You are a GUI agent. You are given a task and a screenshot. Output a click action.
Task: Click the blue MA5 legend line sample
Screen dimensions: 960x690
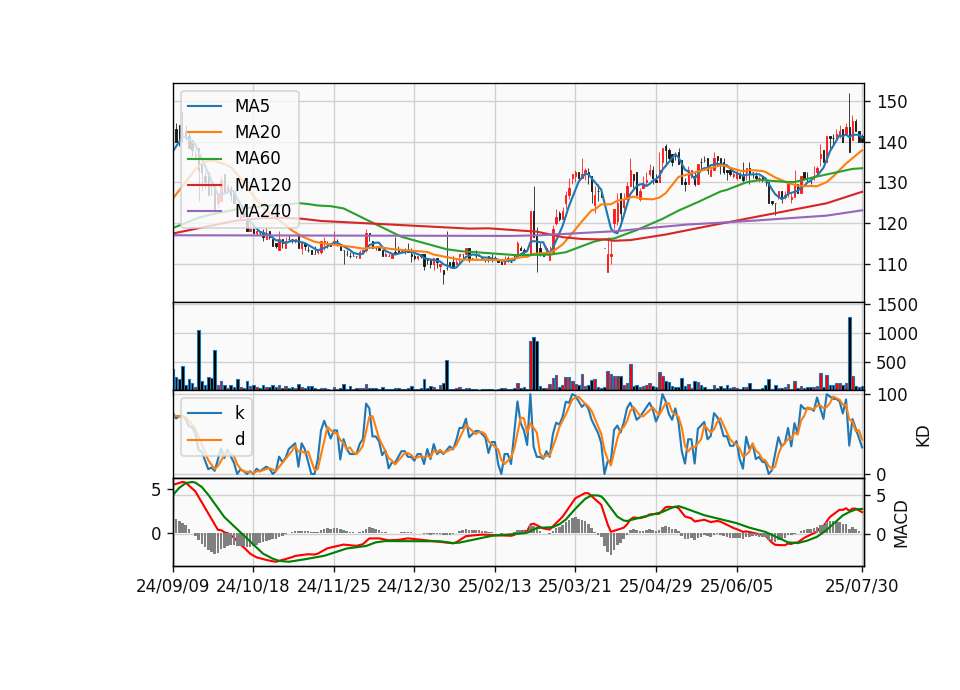[x=204, y=107]
